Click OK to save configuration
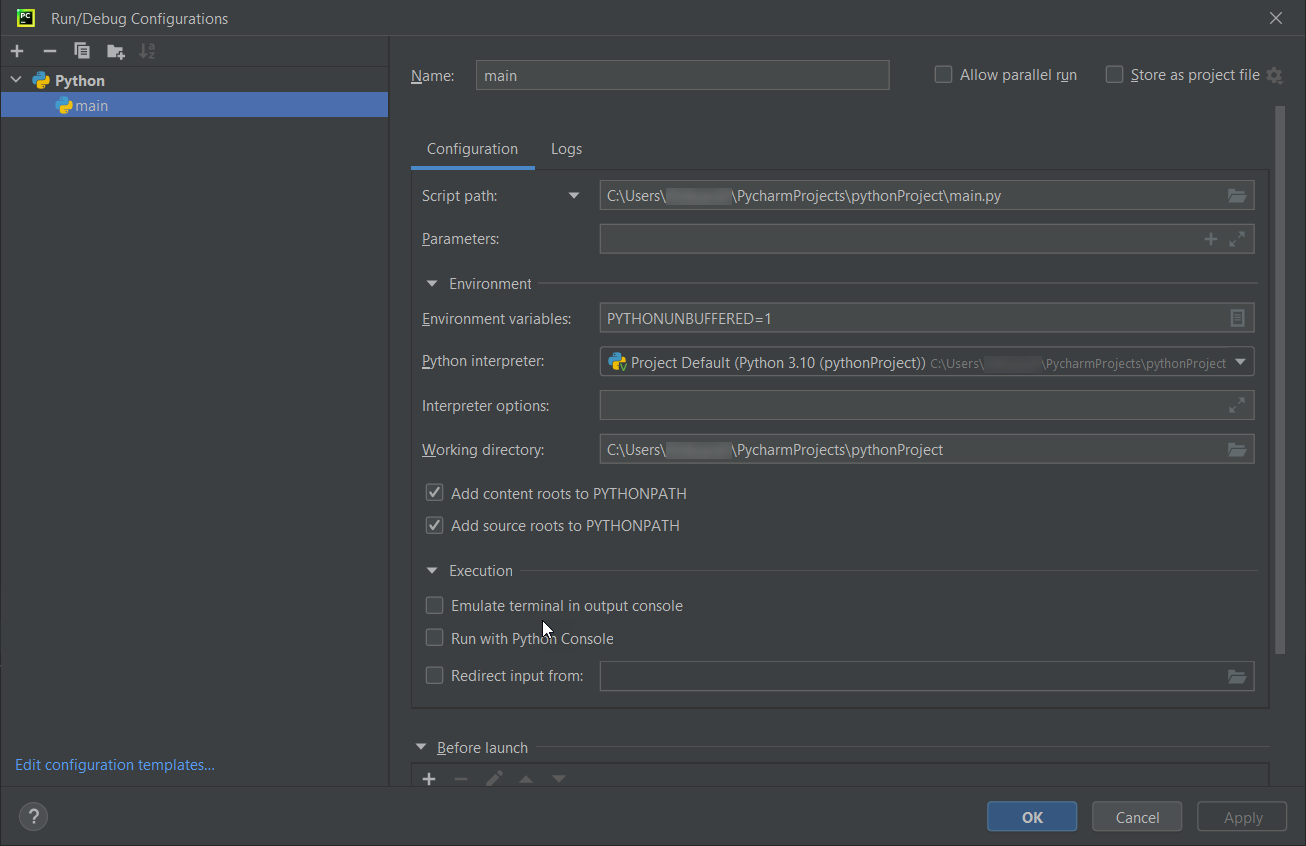 click(x=1032, y=817)
